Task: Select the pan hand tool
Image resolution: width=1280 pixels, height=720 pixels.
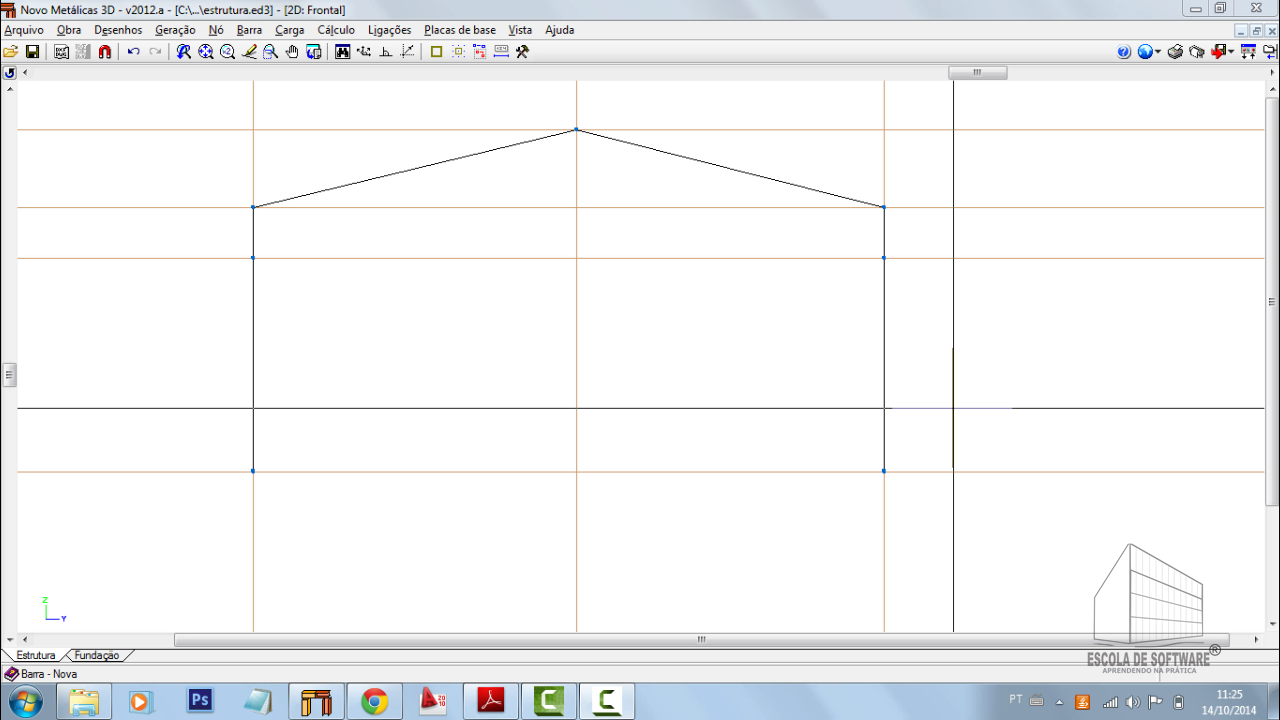Action: point(292,52)
